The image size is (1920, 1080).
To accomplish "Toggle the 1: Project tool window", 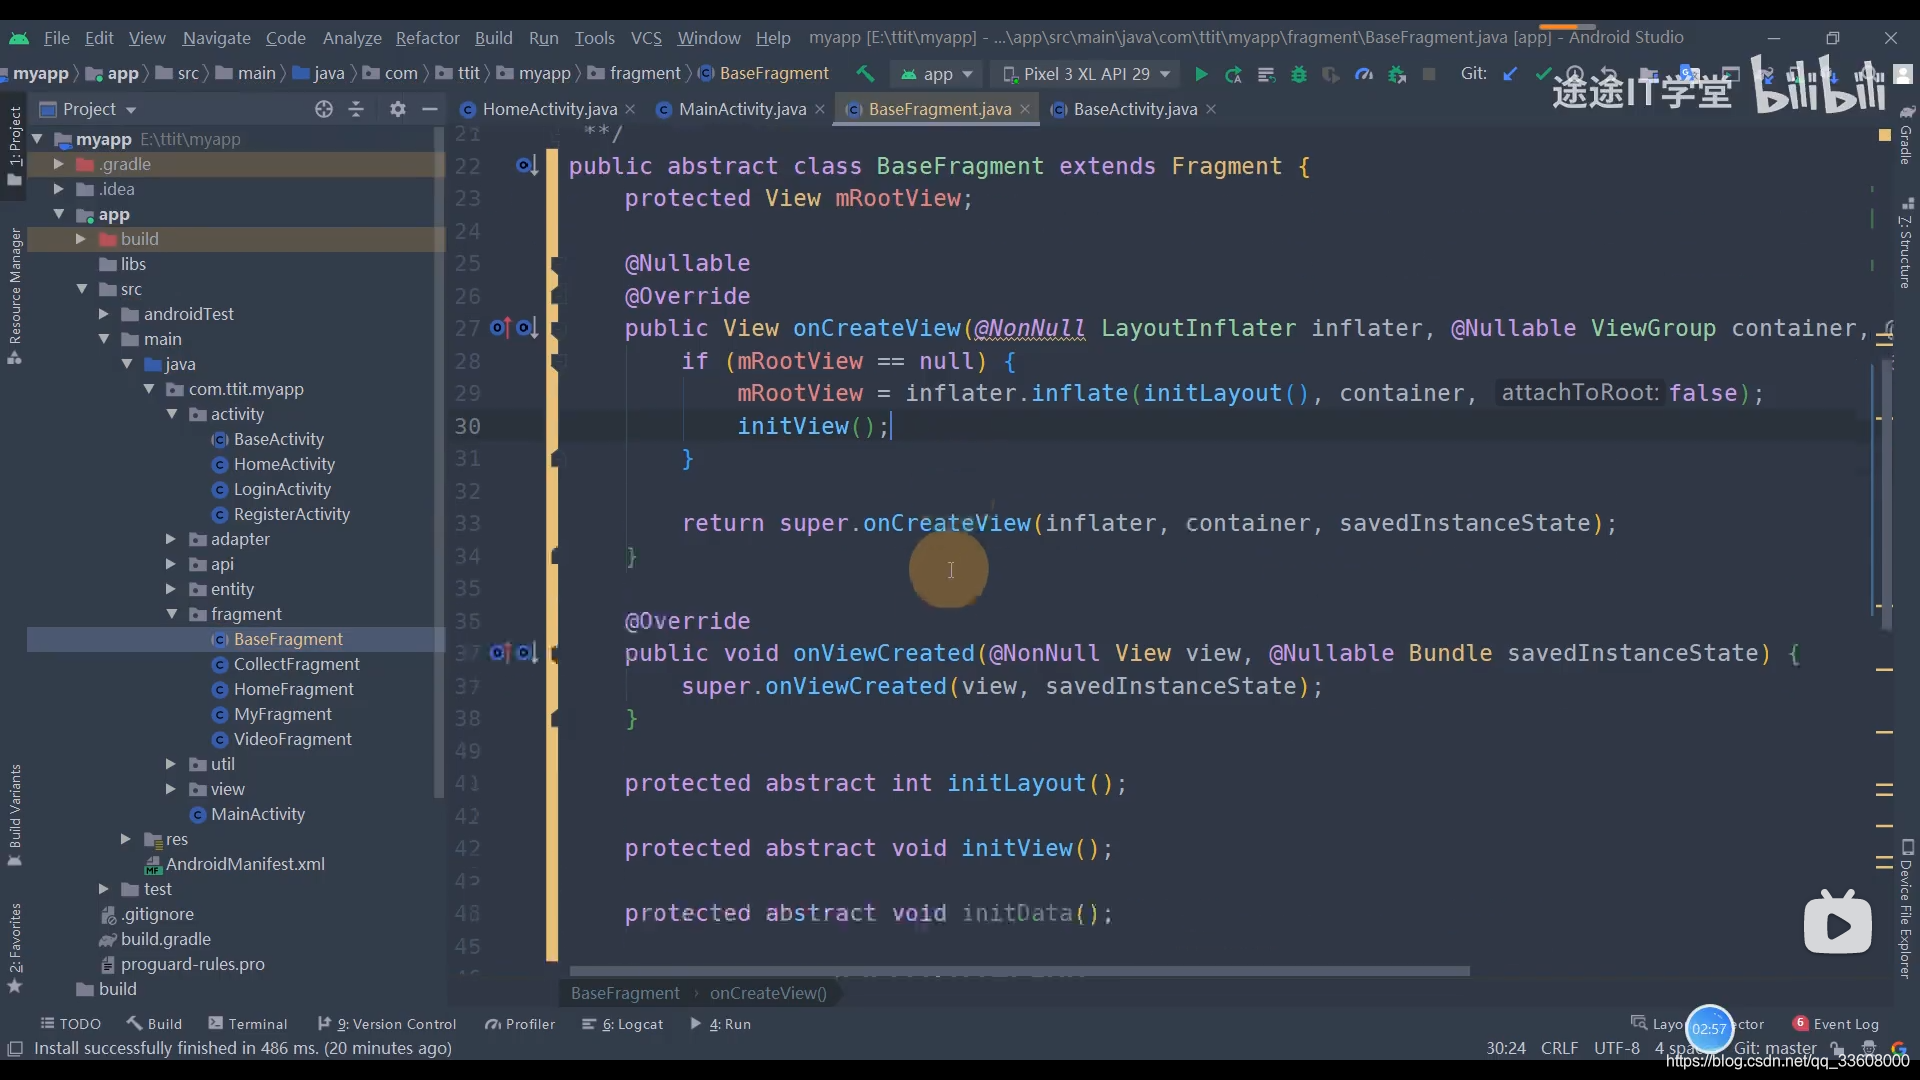I will [15, 145].
